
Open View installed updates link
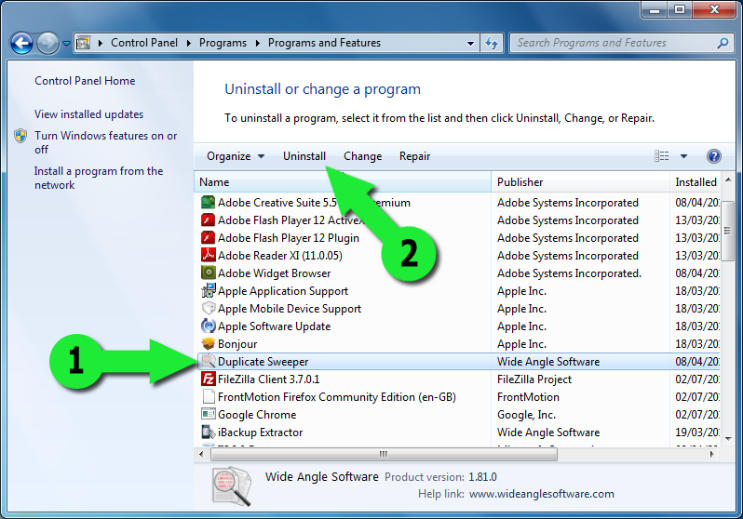(x=89, y=114)
